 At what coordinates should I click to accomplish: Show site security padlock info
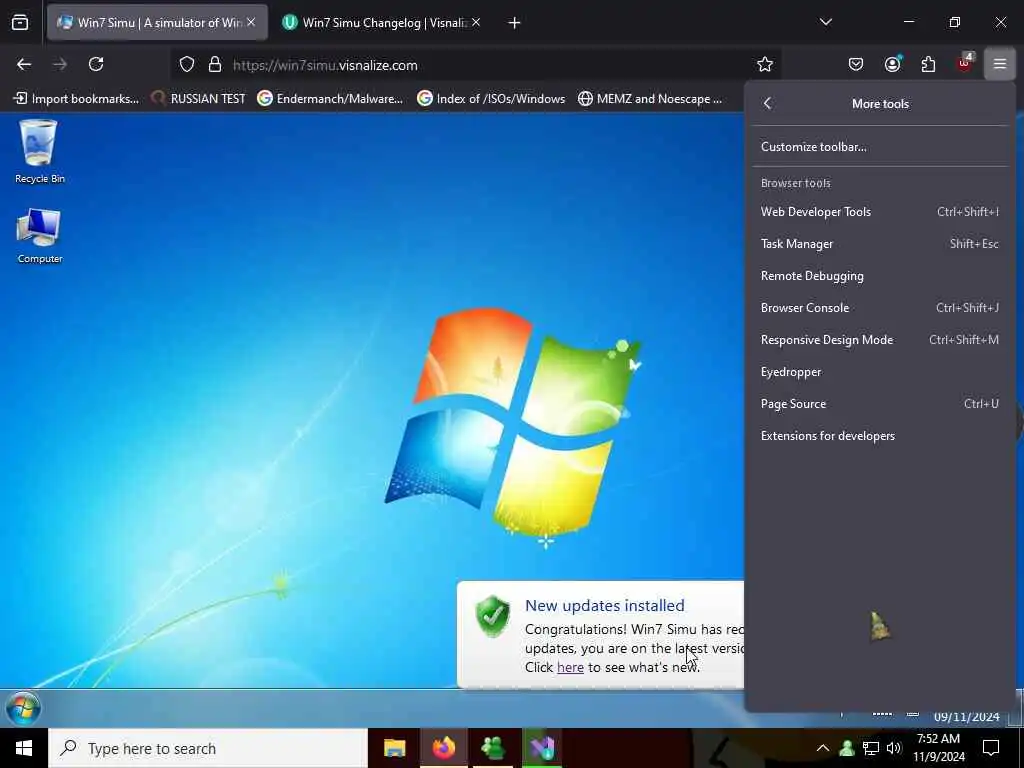[215, 65]
